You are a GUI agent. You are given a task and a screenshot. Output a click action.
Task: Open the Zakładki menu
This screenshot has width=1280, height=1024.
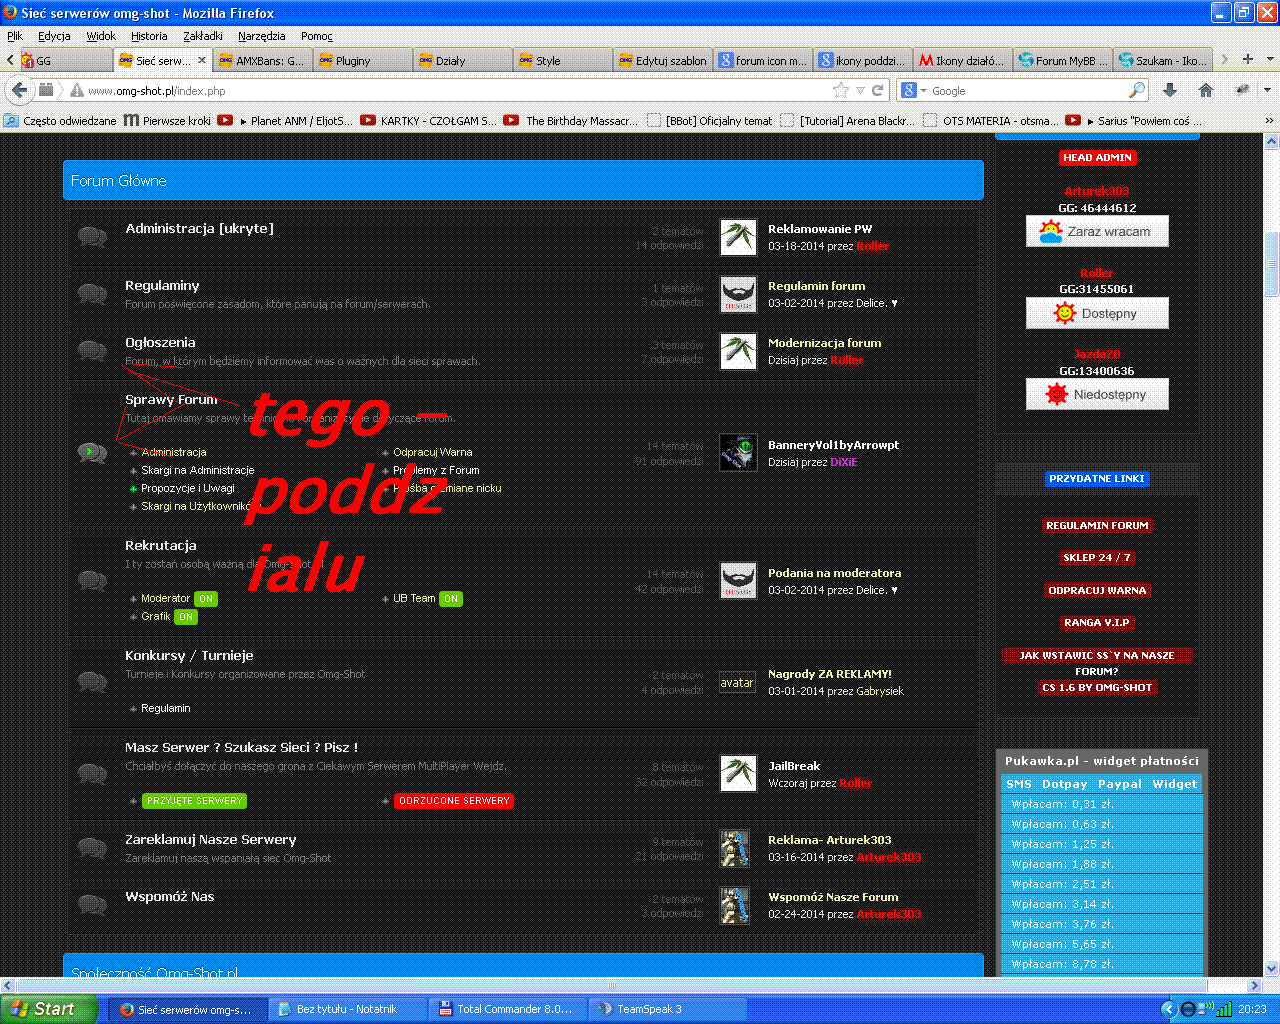[x=203, y=36]
